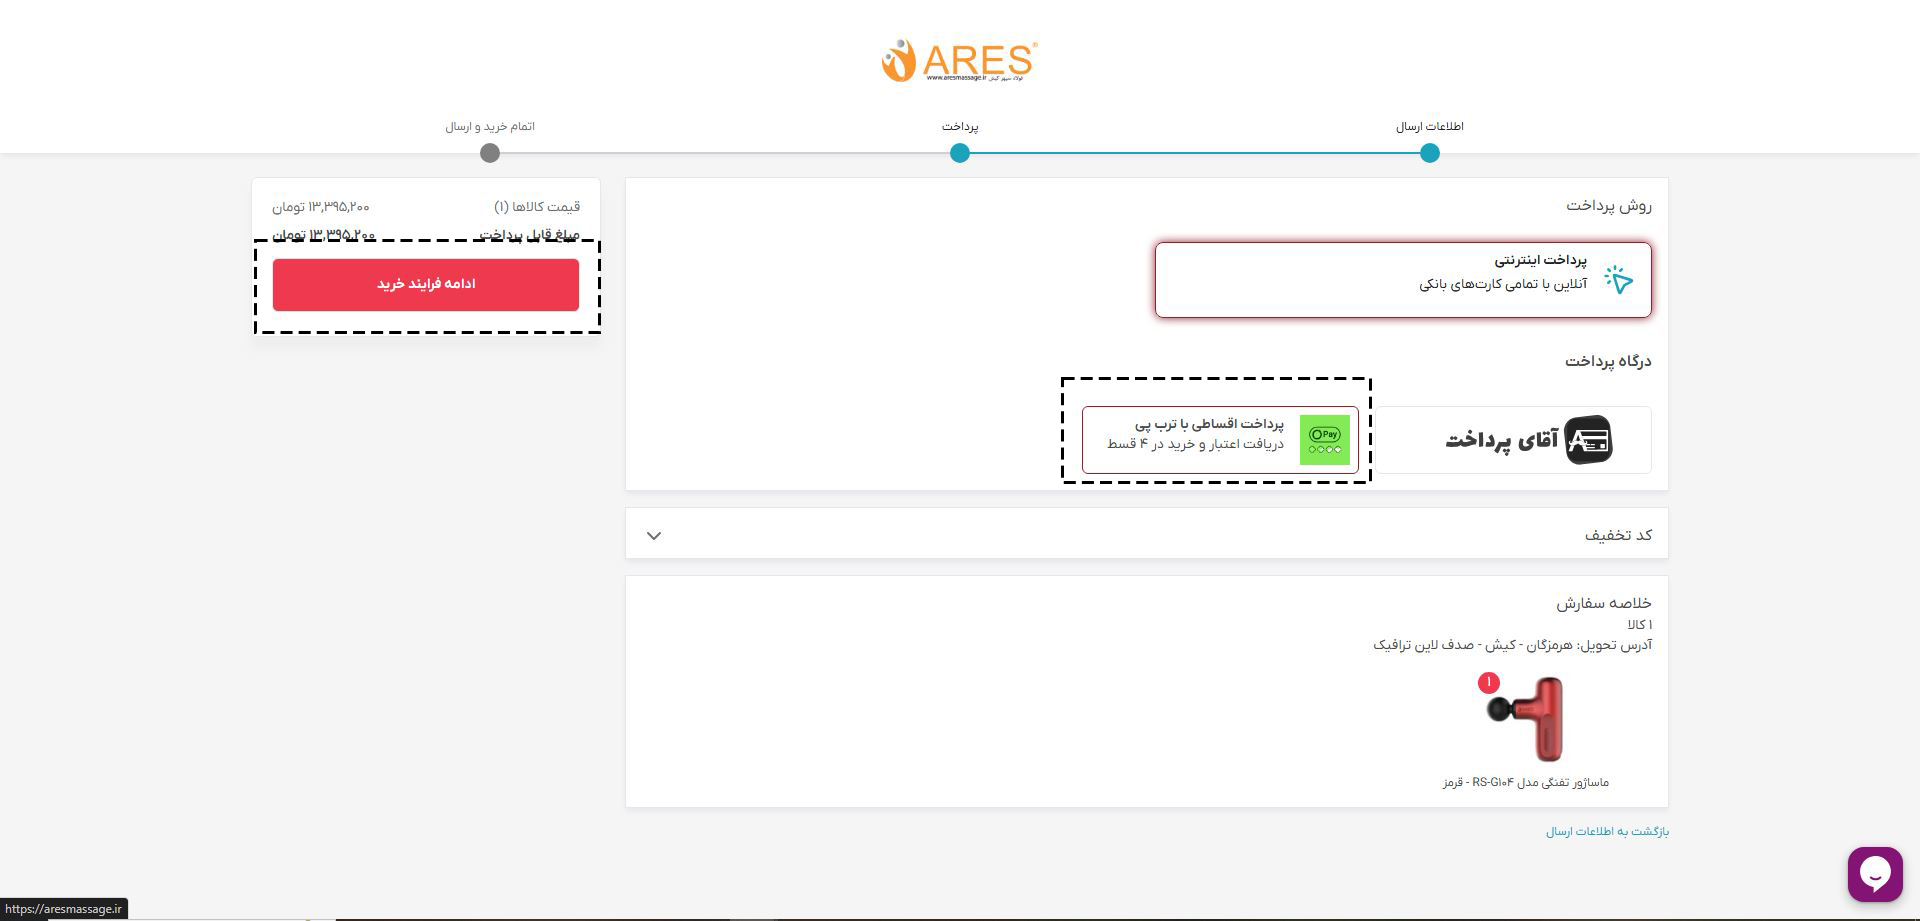
Task: Click the product name ماساژور تفنگی مدل RS-G104
Action: point(1525,783)
